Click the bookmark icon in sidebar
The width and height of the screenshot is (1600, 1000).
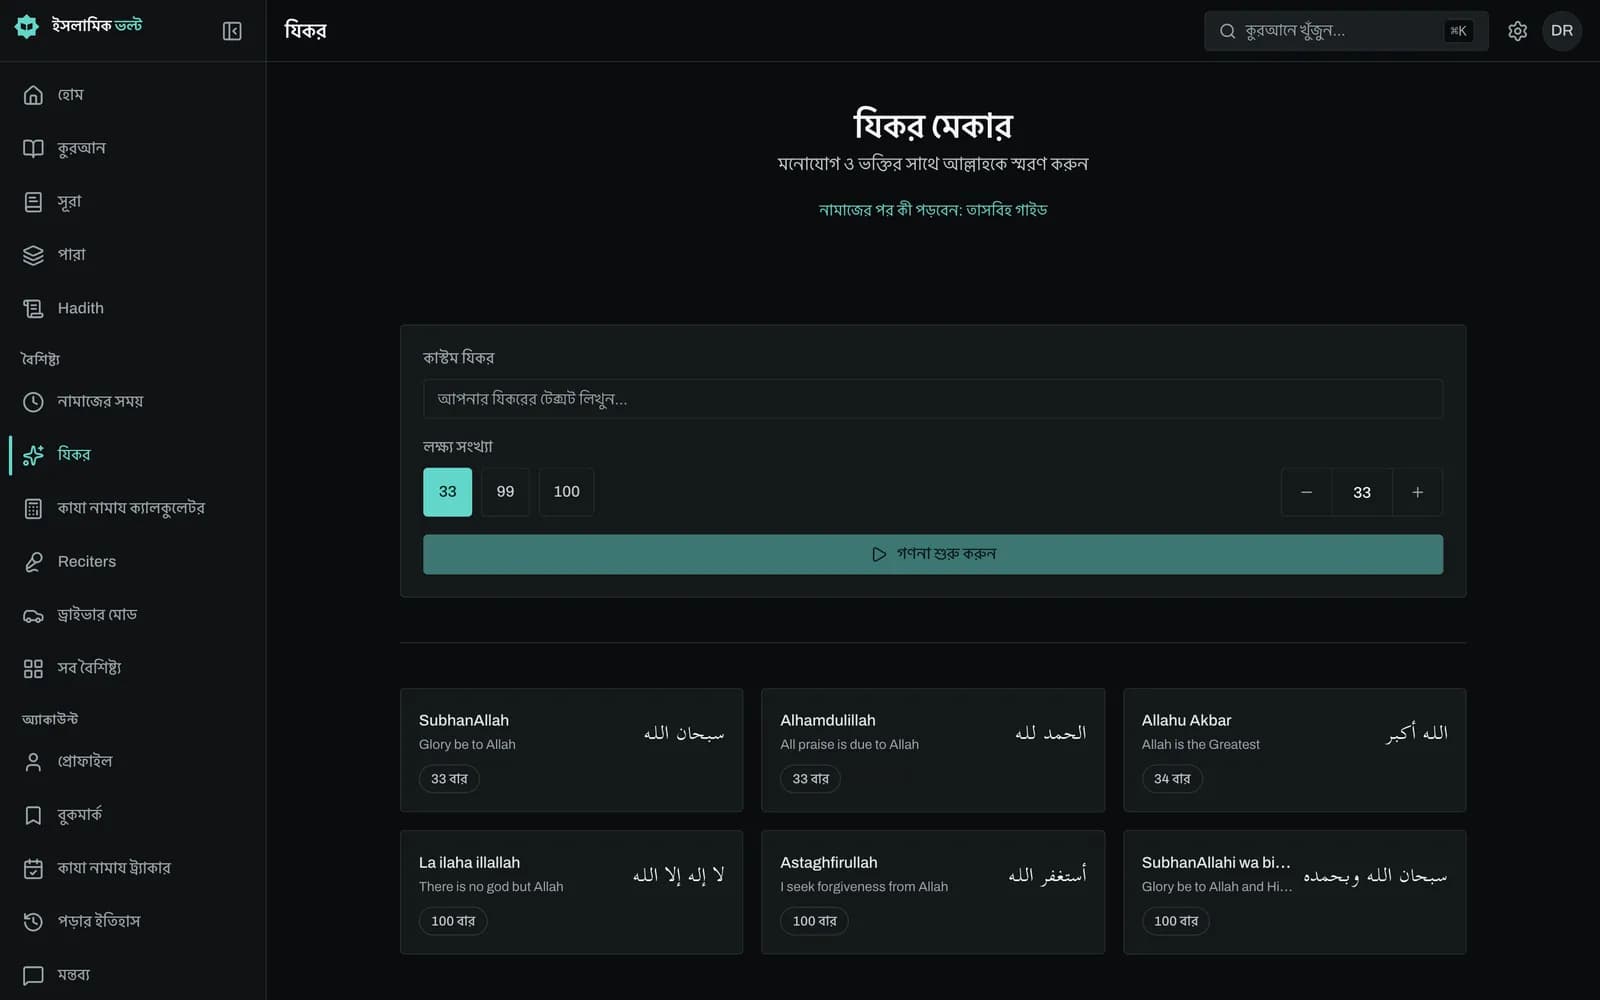coord(33,815)
